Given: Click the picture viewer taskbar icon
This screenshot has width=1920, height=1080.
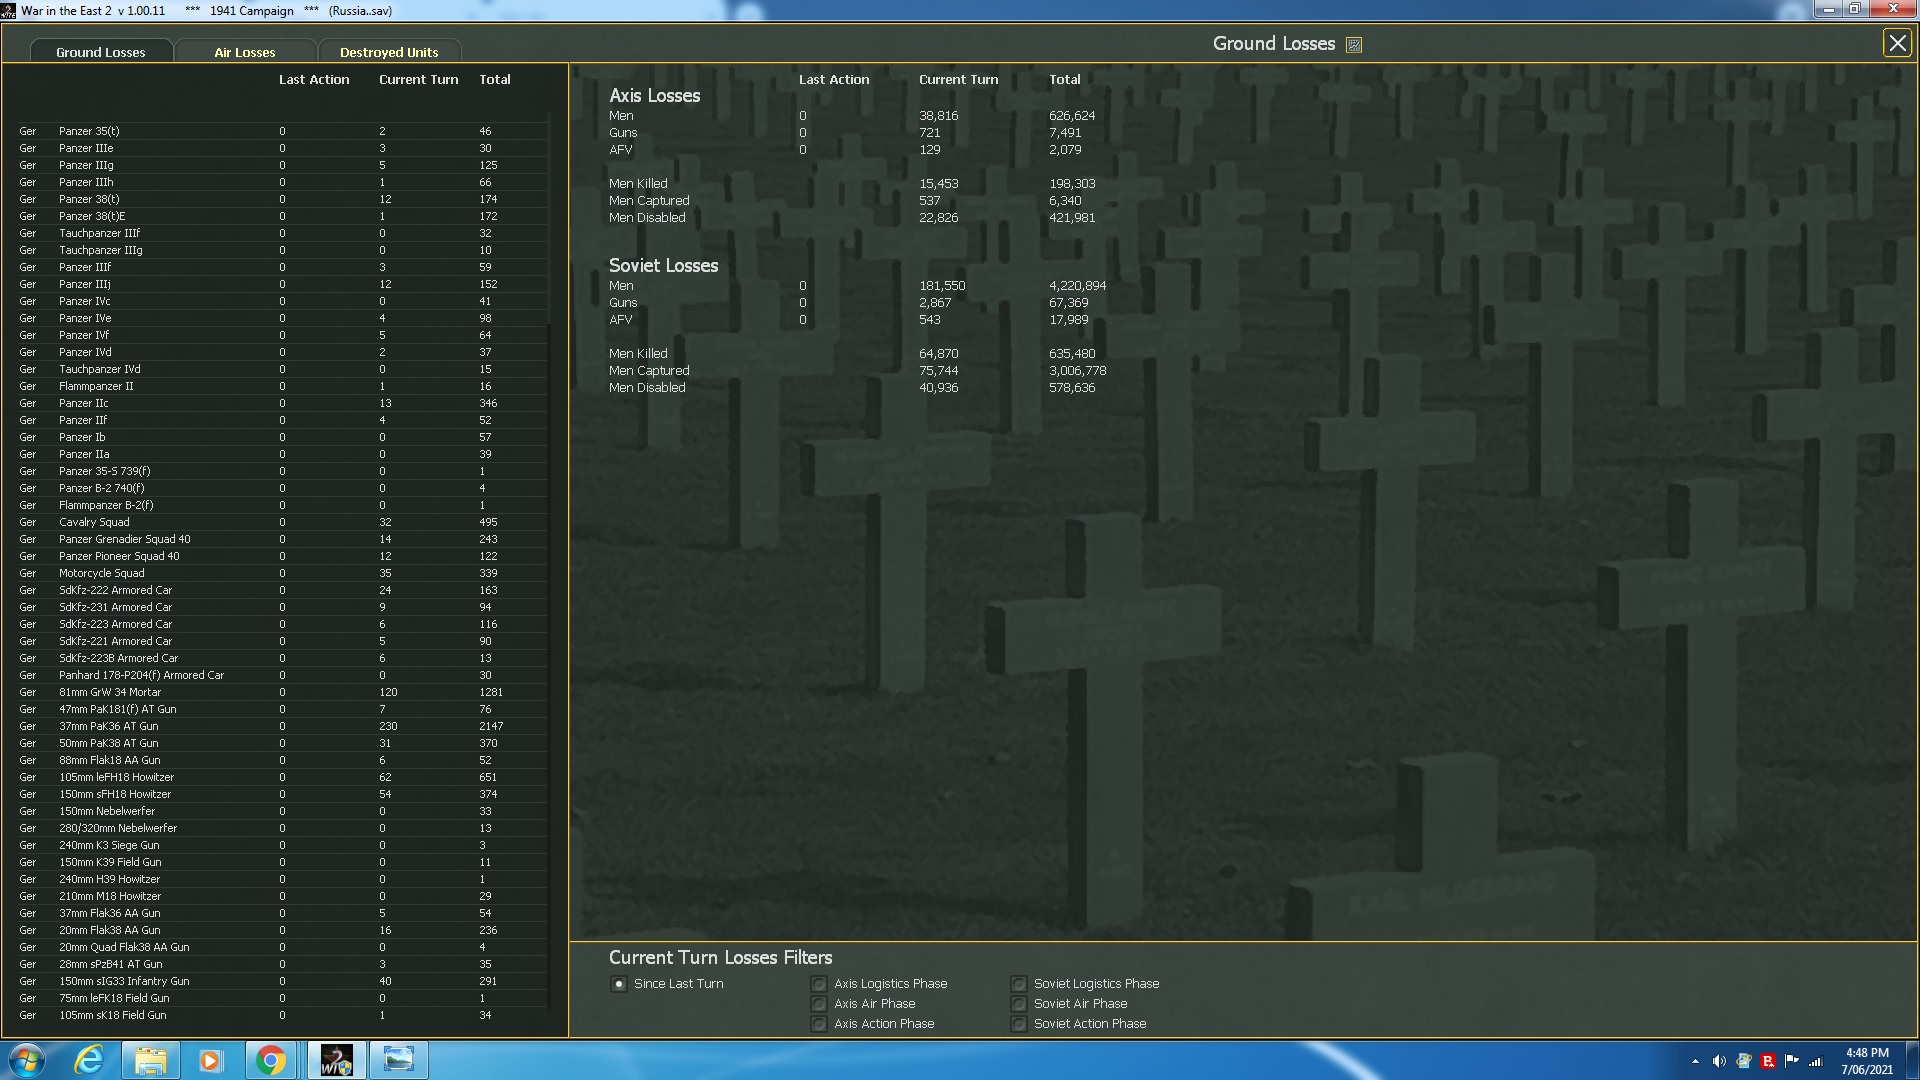Looking at the screenshot, I should pos(399,1060).
